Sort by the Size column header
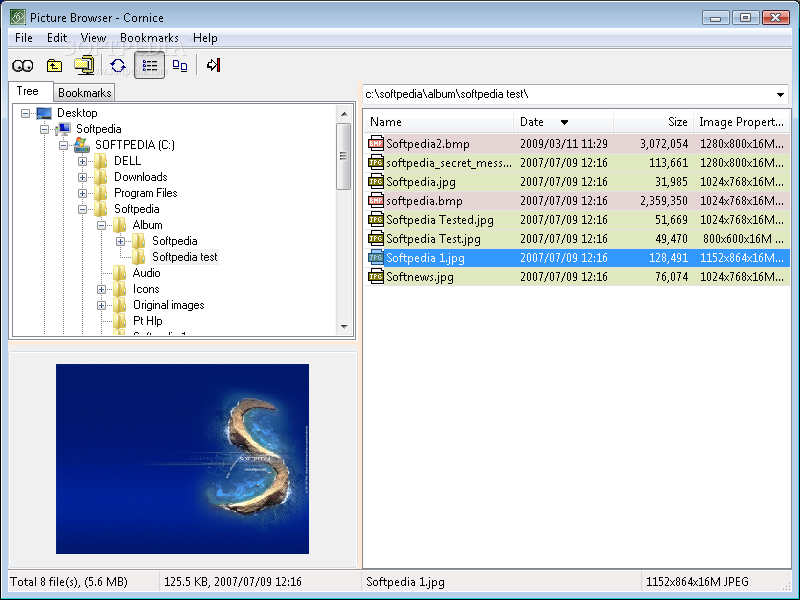800x600 pixels. pyautogui.click(x=654, y=122)
